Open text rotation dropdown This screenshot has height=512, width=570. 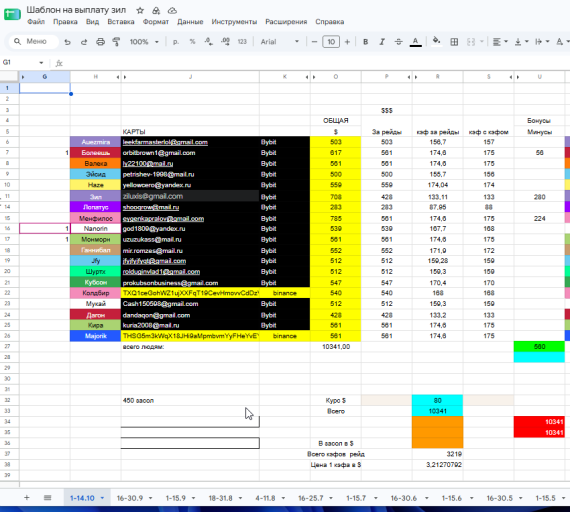click(x=562, y=42)
